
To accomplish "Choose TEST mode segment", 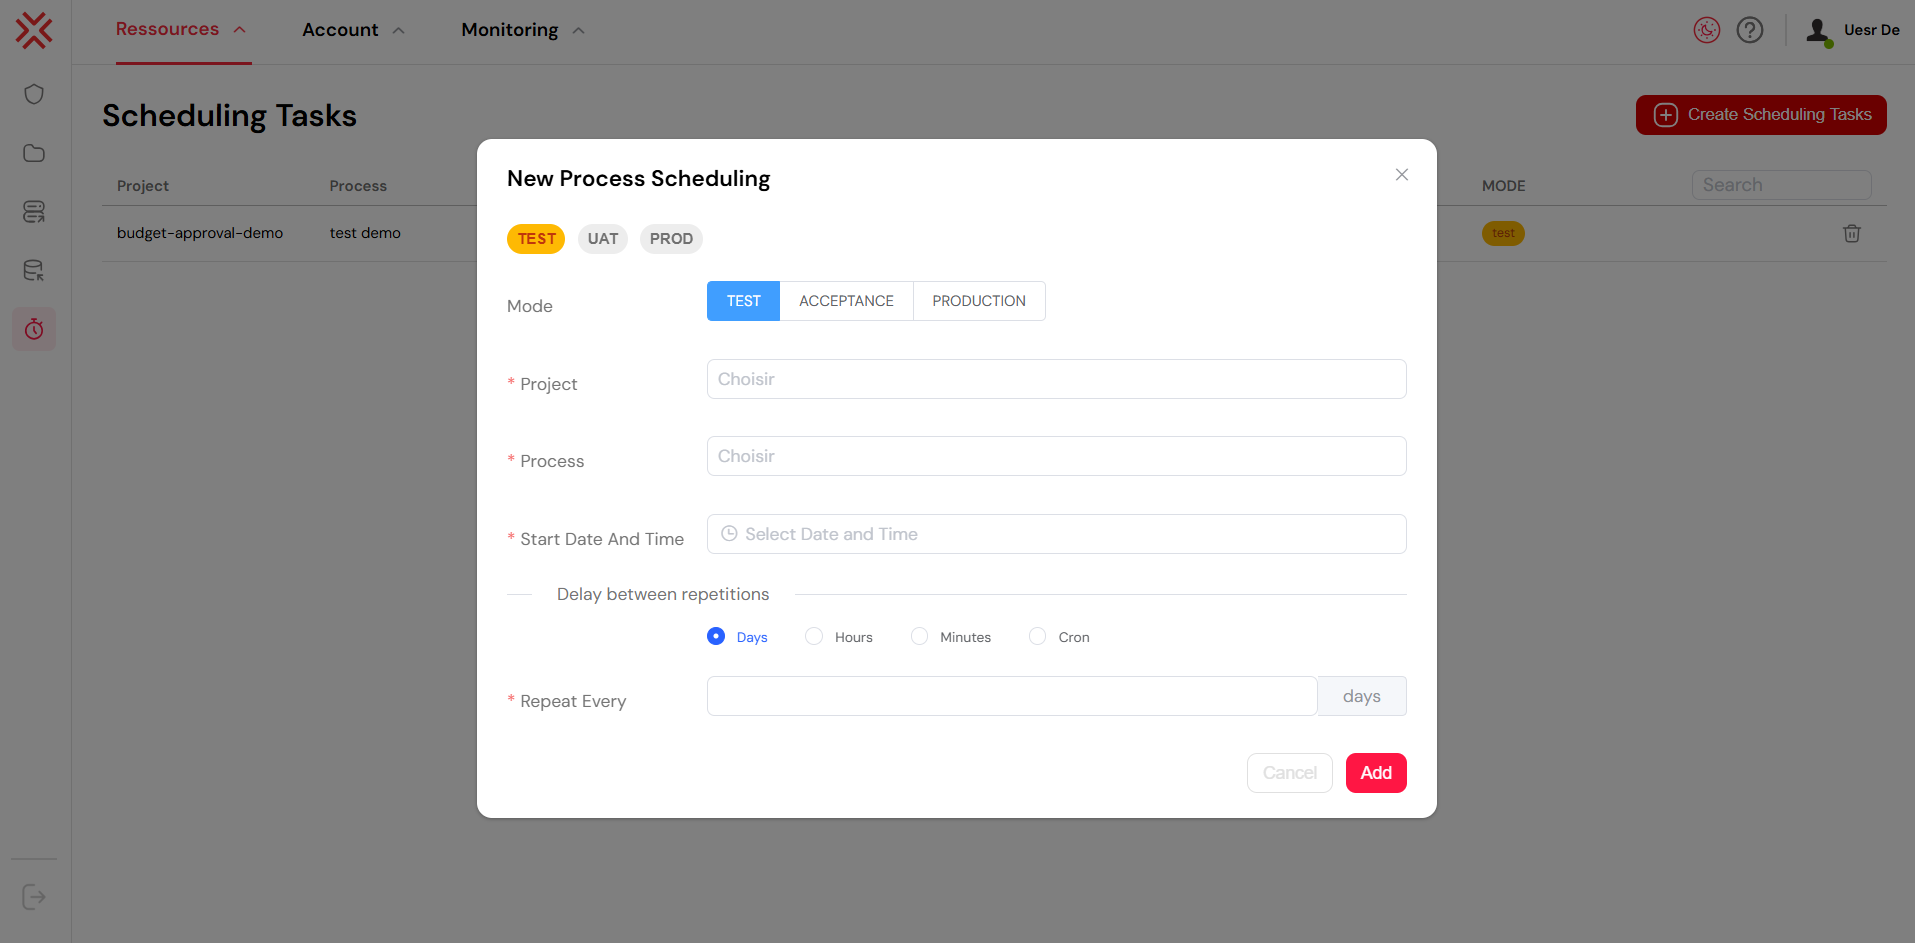I will point(743,301).
